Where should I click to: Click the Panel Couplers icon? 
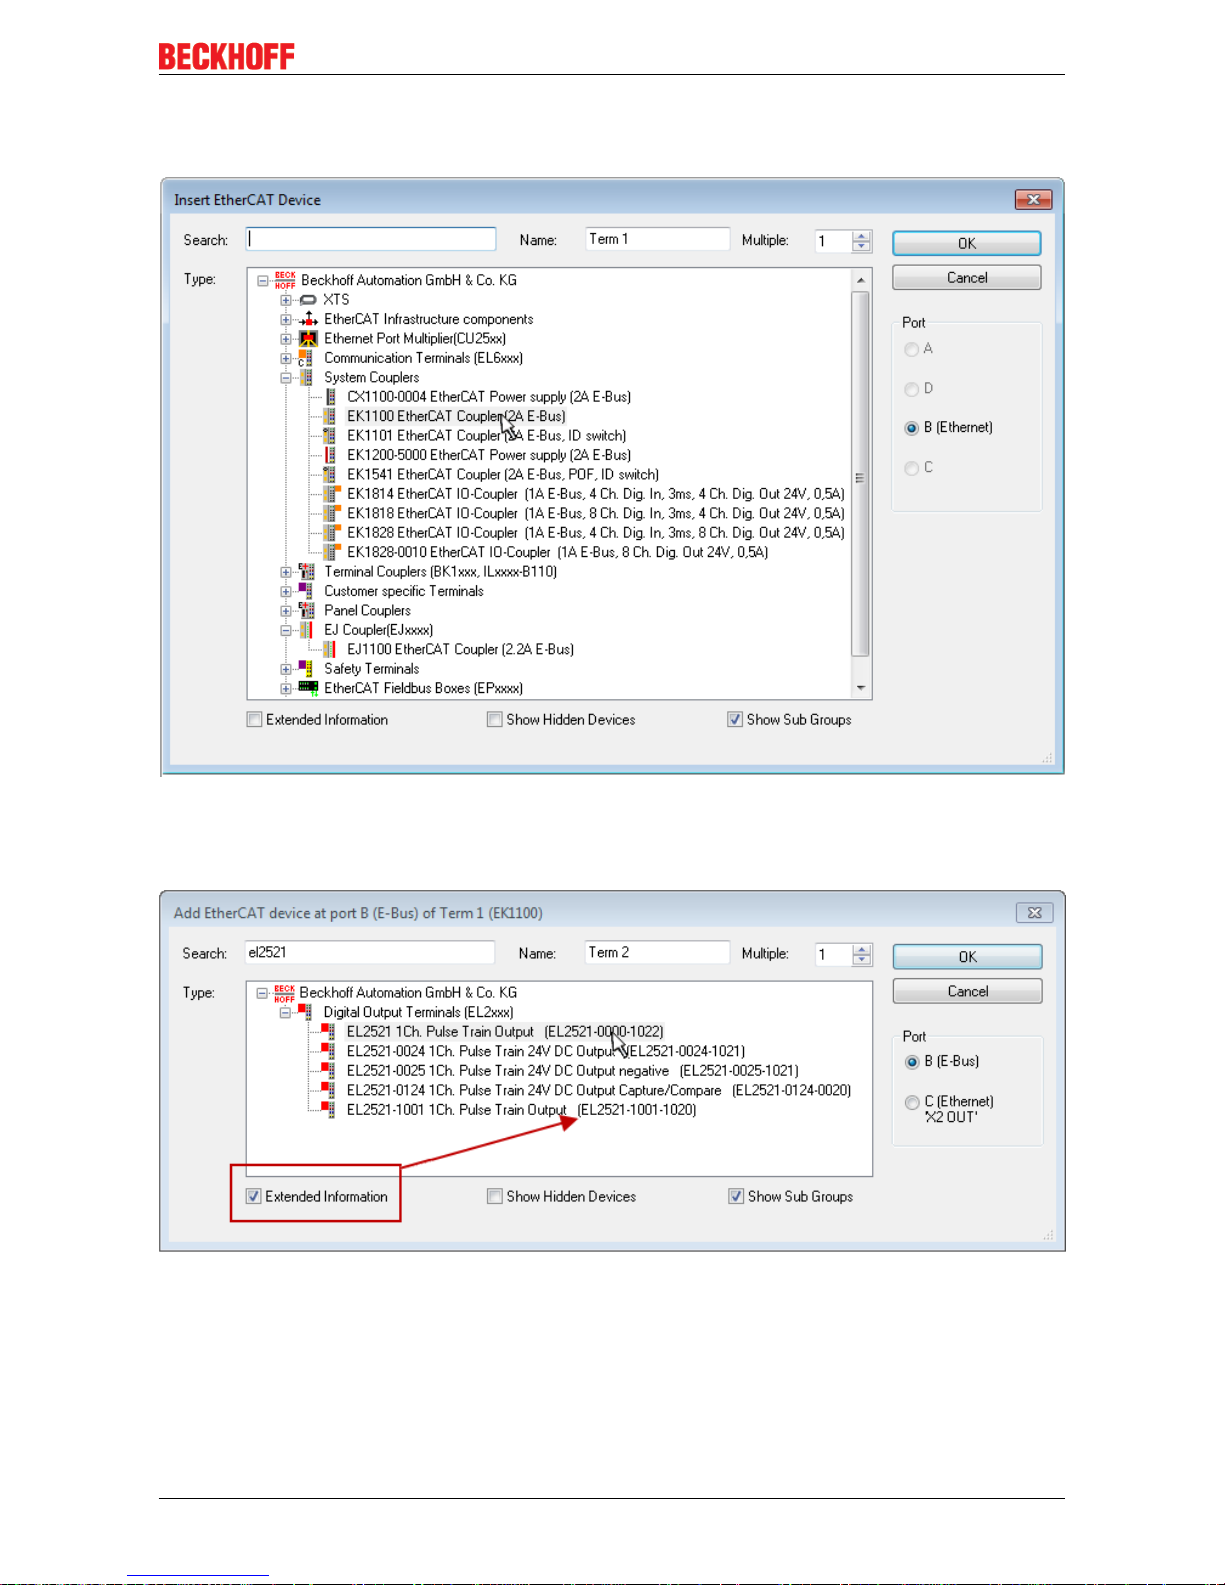pyautogui.click(x=307, y=611)
